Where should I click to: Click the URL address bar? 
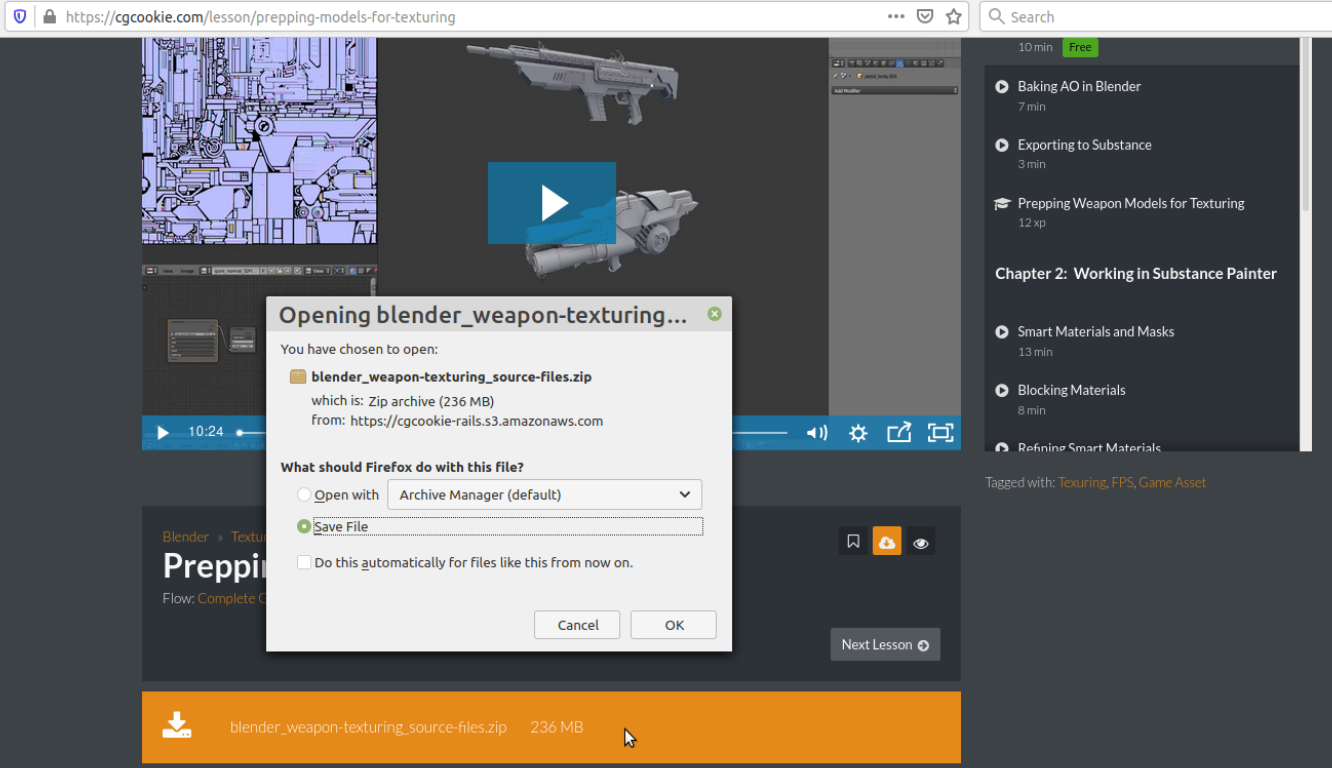point(470,17)
